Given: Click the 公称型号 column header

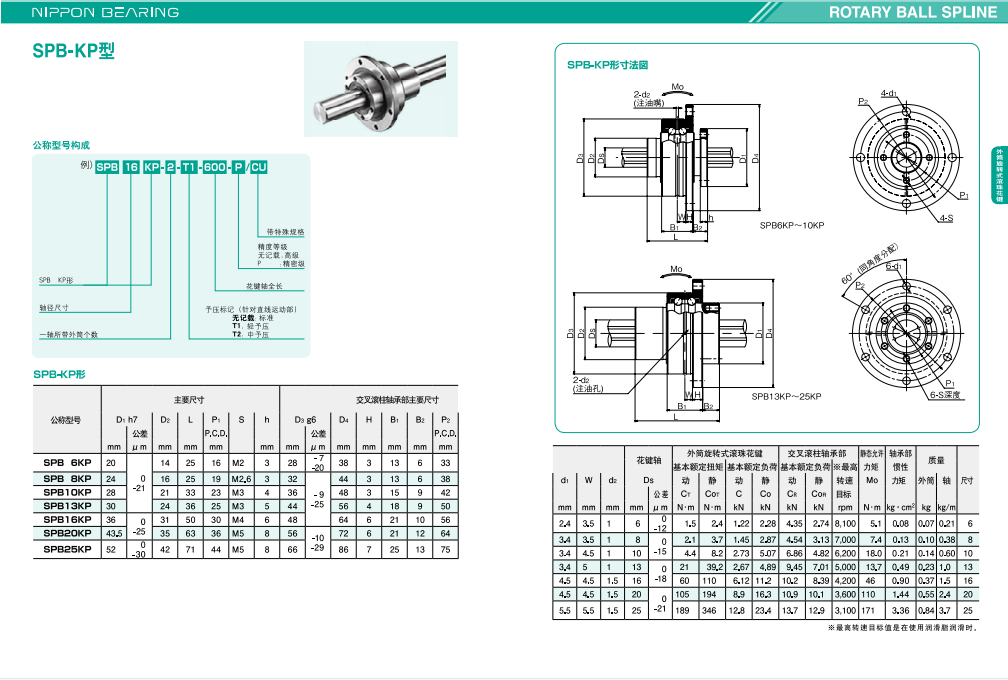Looking at the screenshot, I should [66, 420].
